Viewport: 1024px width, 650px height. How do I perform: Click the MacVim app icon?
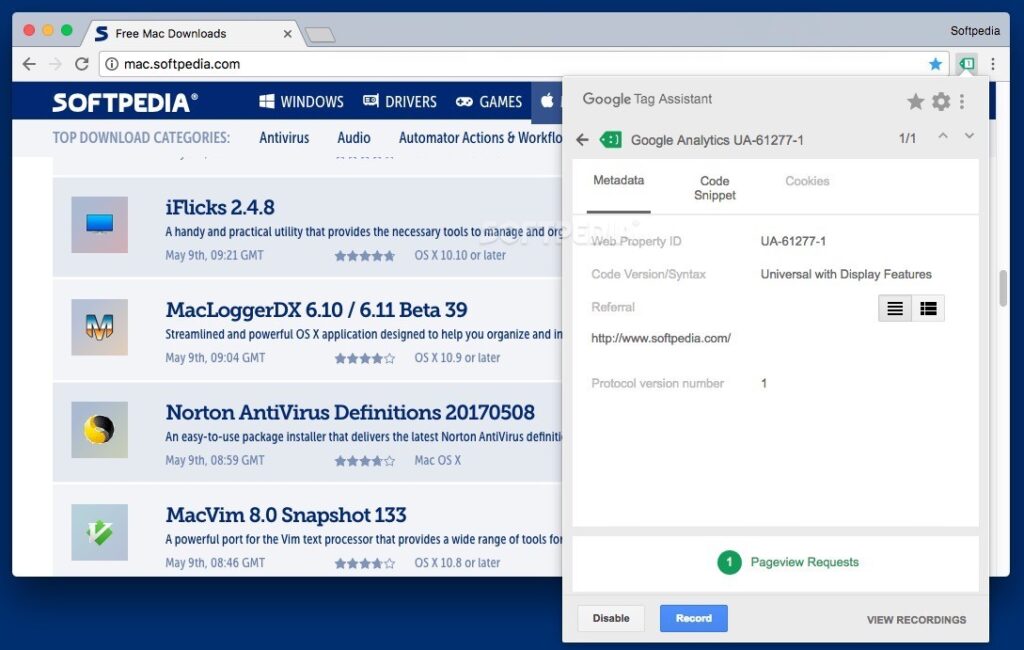99,532
